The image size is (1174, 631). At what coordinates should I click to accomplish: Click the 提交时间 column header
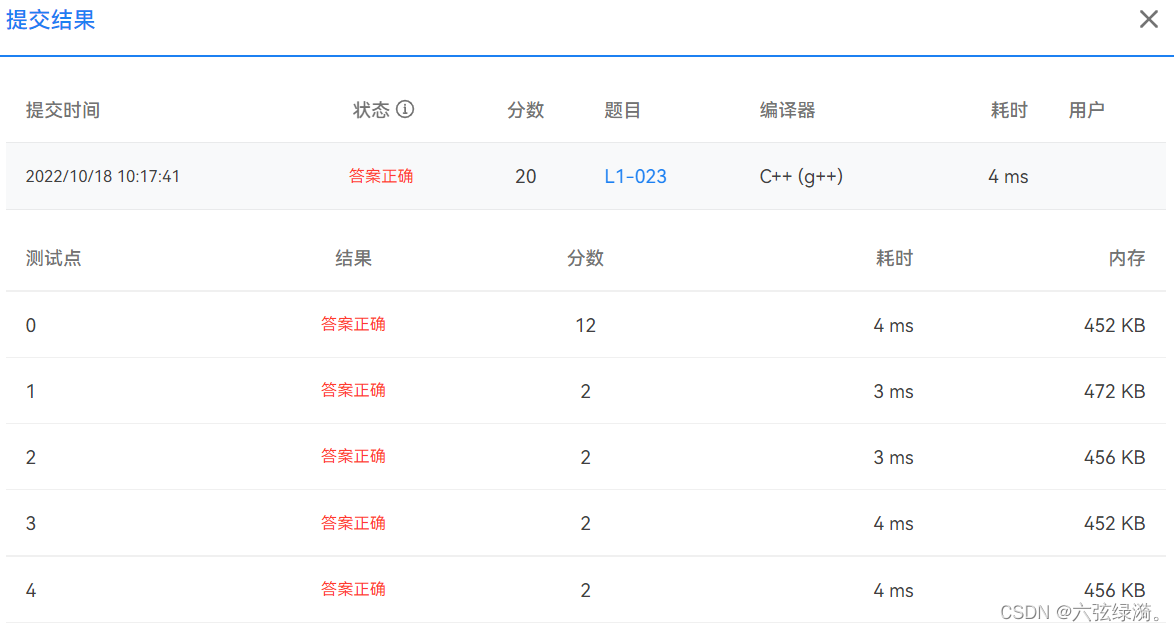62,110
